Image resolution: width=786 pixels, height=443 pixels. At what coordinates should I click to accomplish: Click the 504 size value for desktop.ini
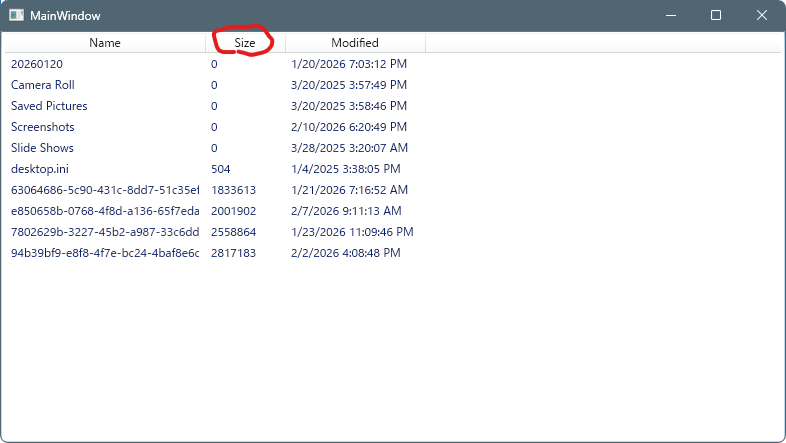click(x=220, y=169)
